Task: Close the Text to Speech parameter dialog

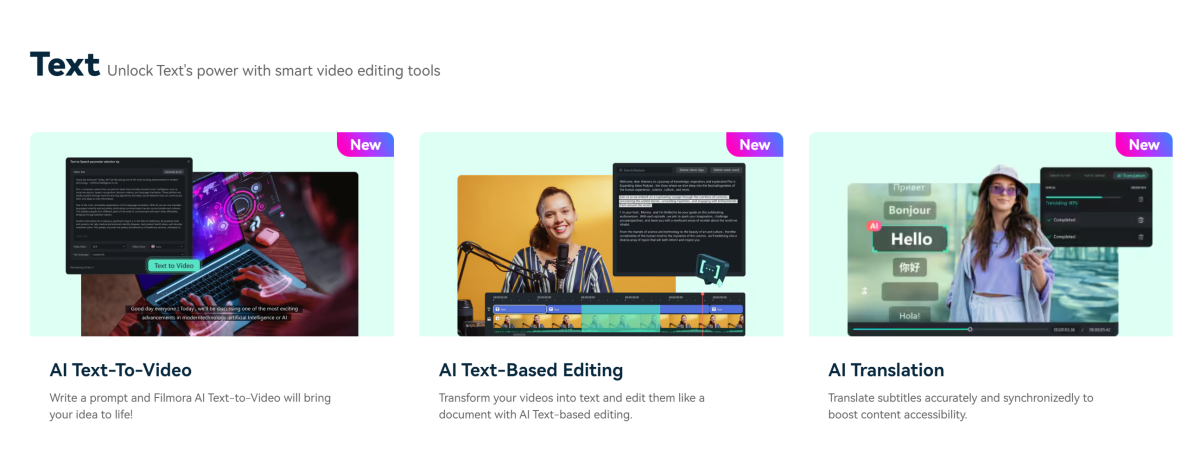Action: pyautogui.click(x=188, y=161)
